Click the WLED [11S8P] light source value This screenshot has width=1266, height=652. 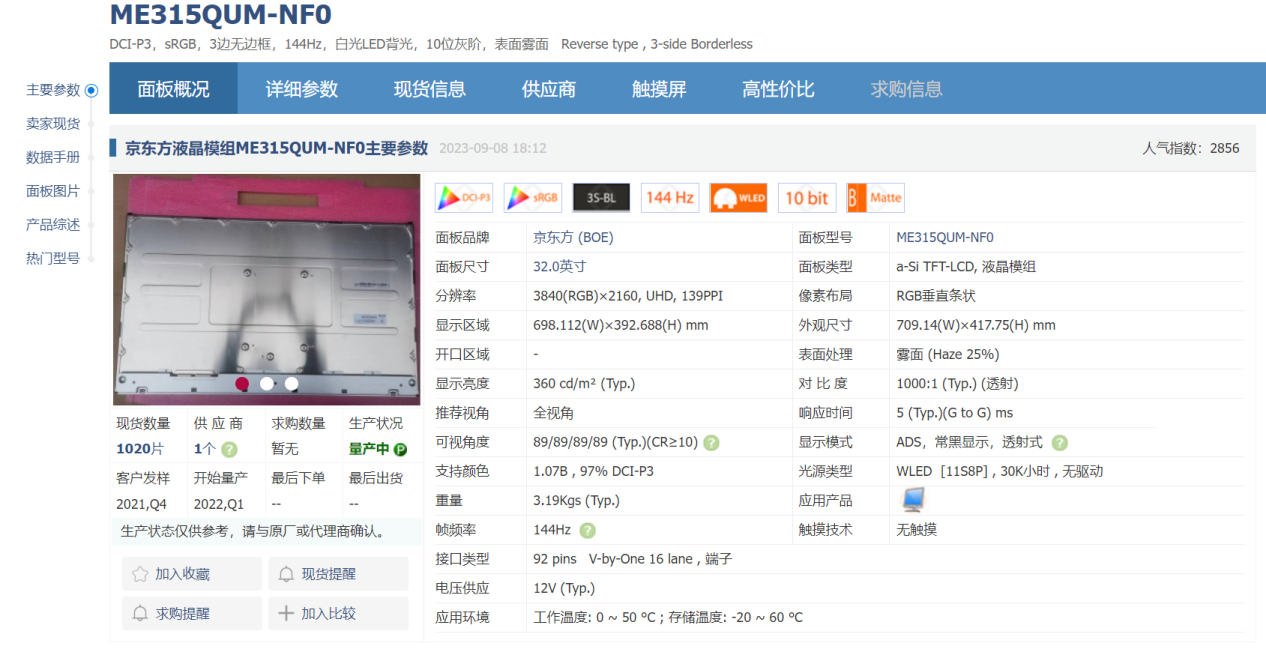(x=1000, y=471)
